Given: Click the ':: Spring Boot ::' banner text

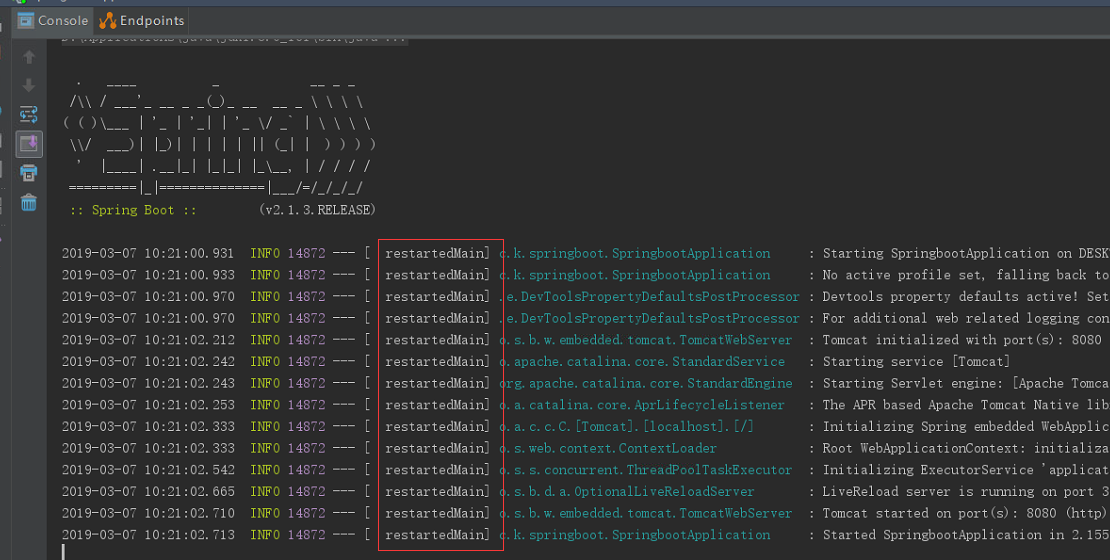Looking at the screenshot, I should (133, 210).
